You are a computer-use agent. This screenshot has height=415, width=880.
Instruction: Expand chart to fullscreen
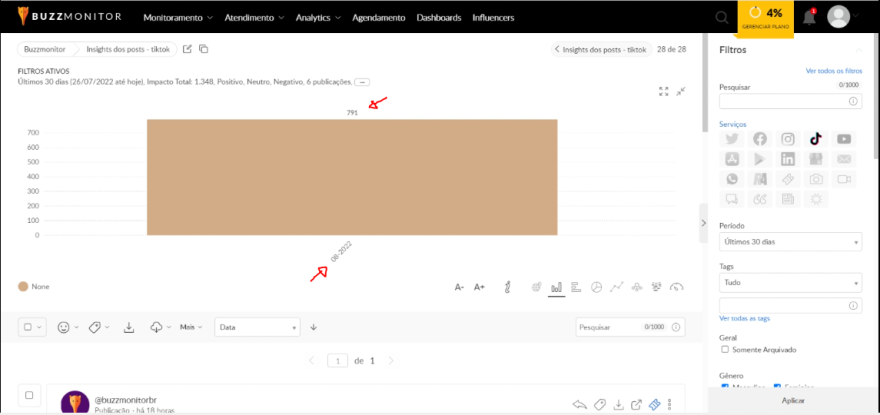[664, 91]
